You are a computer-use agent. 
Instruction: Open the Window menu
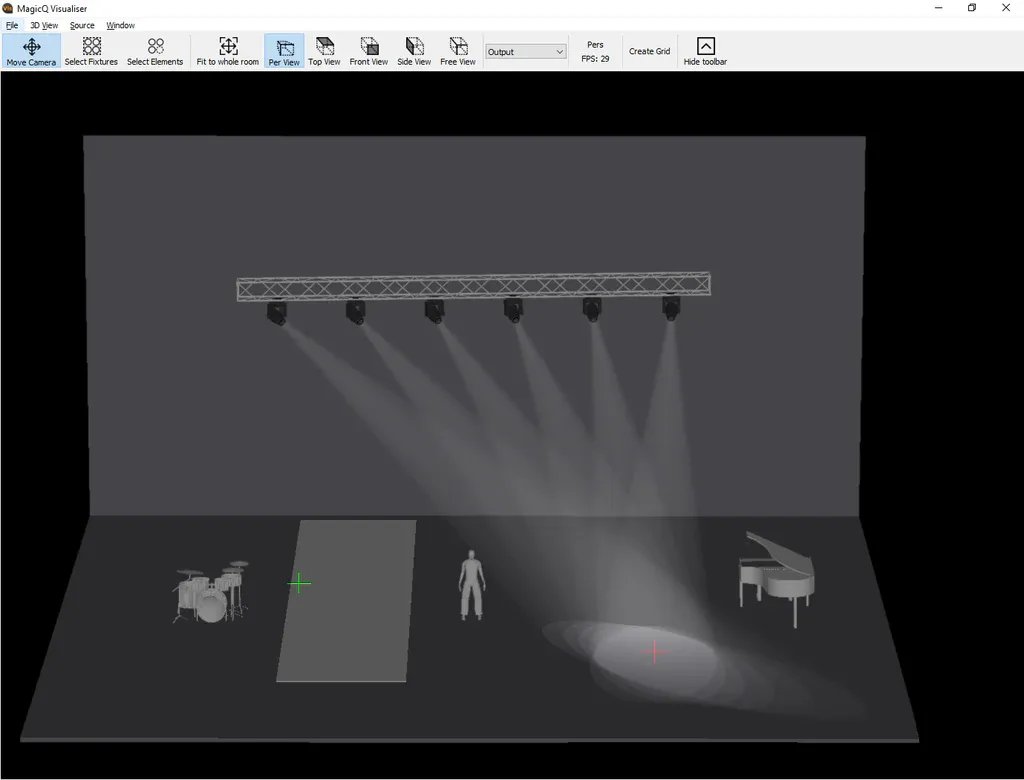coord(121,25)
